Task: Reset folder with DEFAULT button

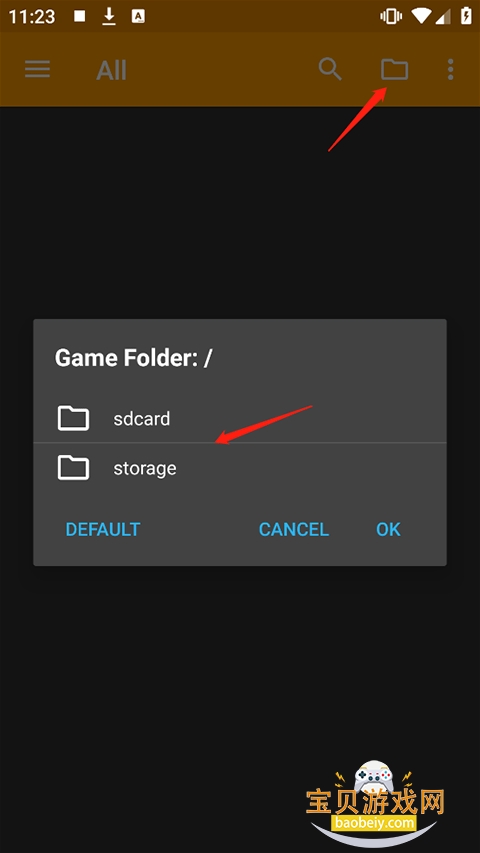Action: pyautogui.click(x=103, y=529)
